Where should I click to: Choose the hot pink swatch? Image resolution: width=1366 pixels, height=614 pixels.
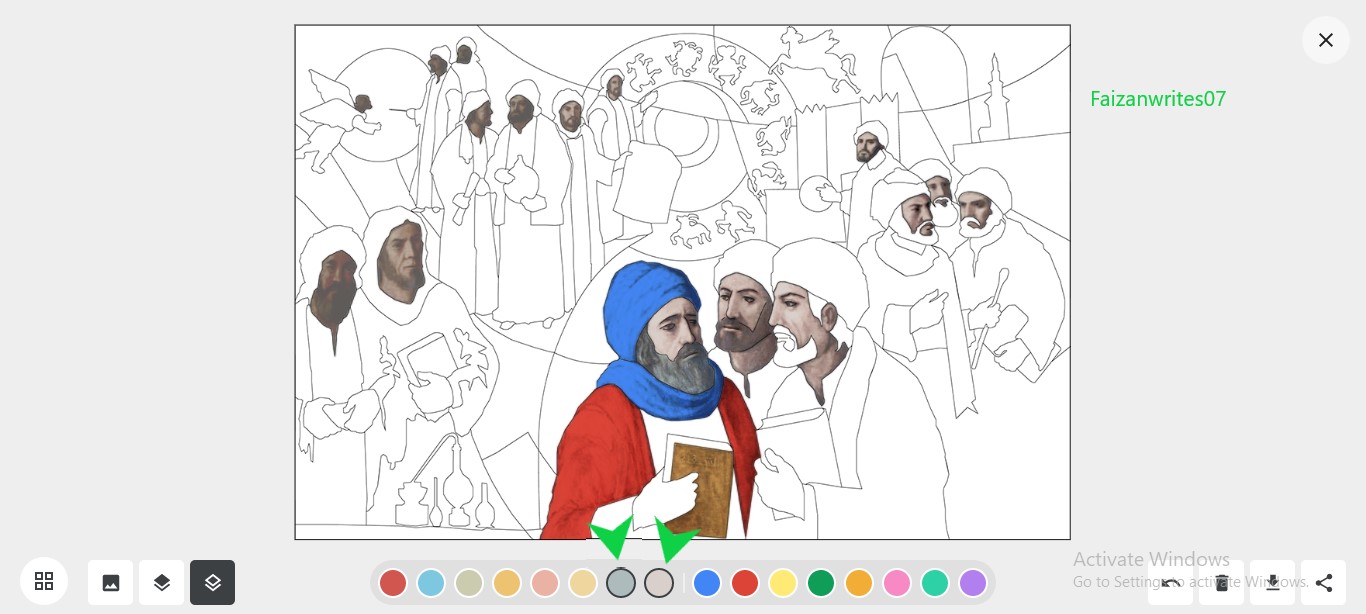[x=897, y=583]
